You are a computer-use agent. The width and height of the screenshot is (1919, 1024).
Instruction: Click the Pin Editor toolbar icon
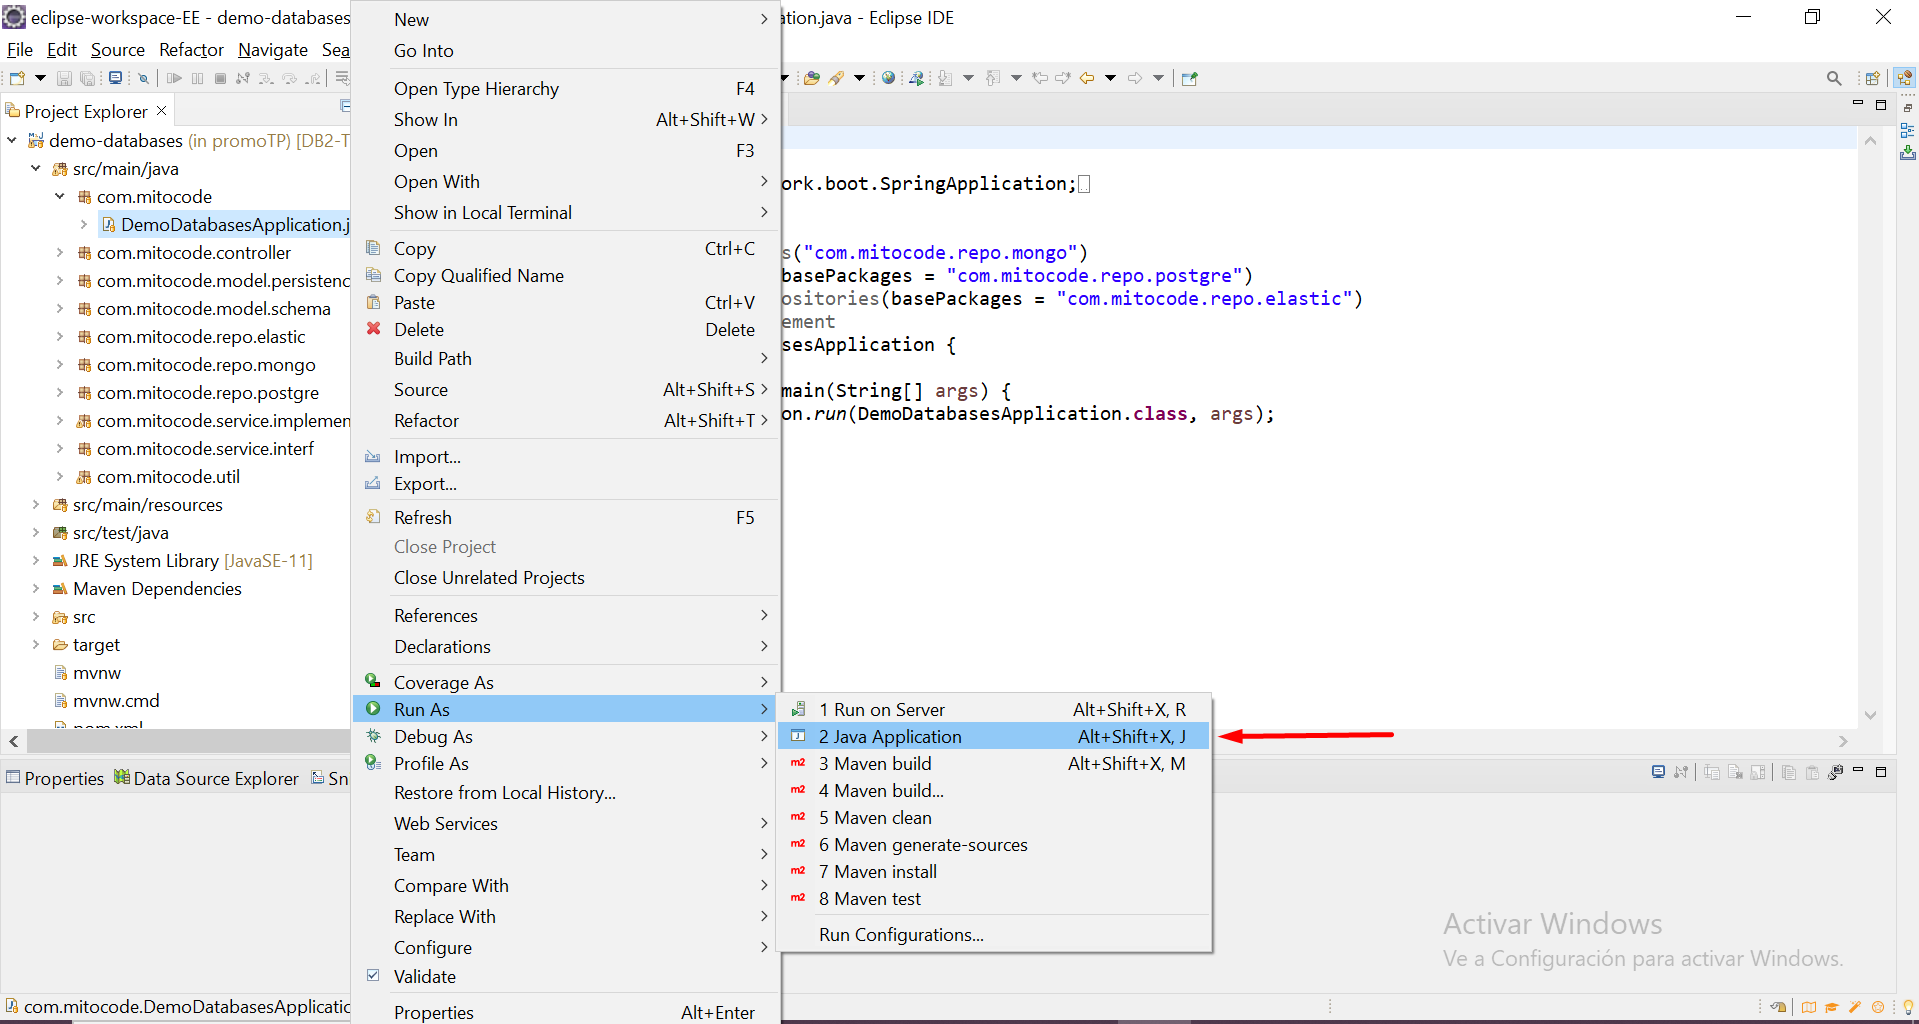click(x=1189, y=78)
